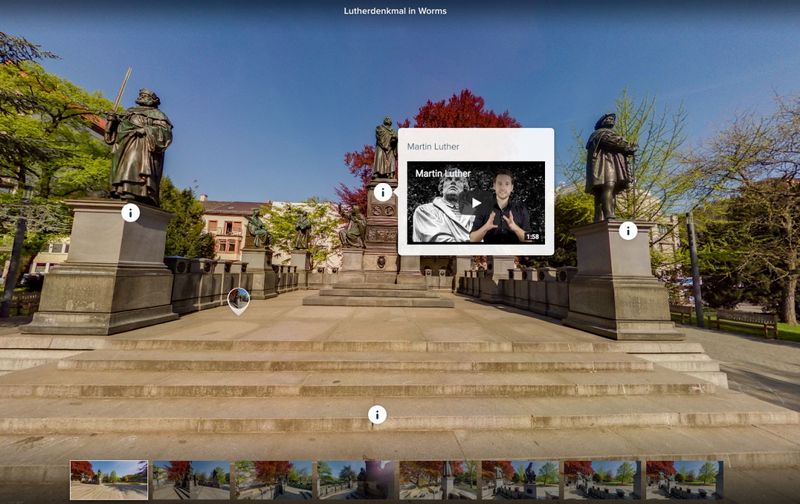Click info hotspot on central Luther monument
Image resolution: width=800 pixels, height=504 pixels.
(383, 192)
